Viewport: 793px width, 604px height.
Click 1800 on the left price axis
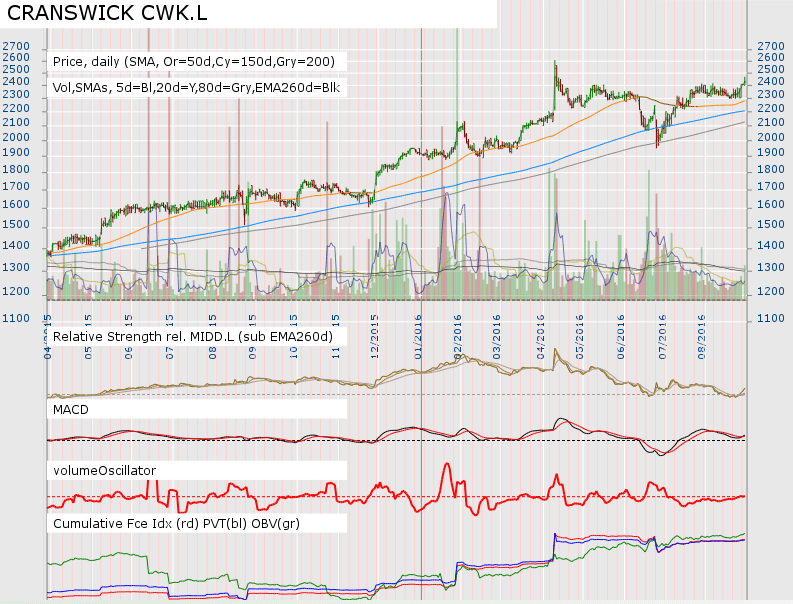point(16,169)
